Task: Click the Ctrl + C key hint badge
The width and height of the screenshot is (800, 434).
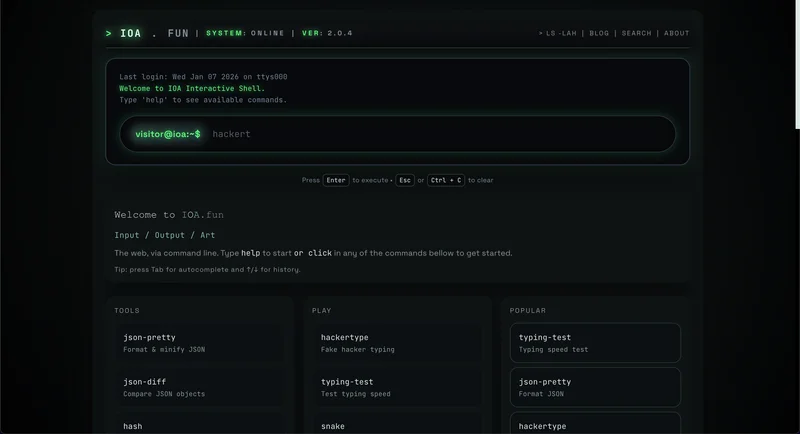Action: pyautogui.click(x=445, y=180)
